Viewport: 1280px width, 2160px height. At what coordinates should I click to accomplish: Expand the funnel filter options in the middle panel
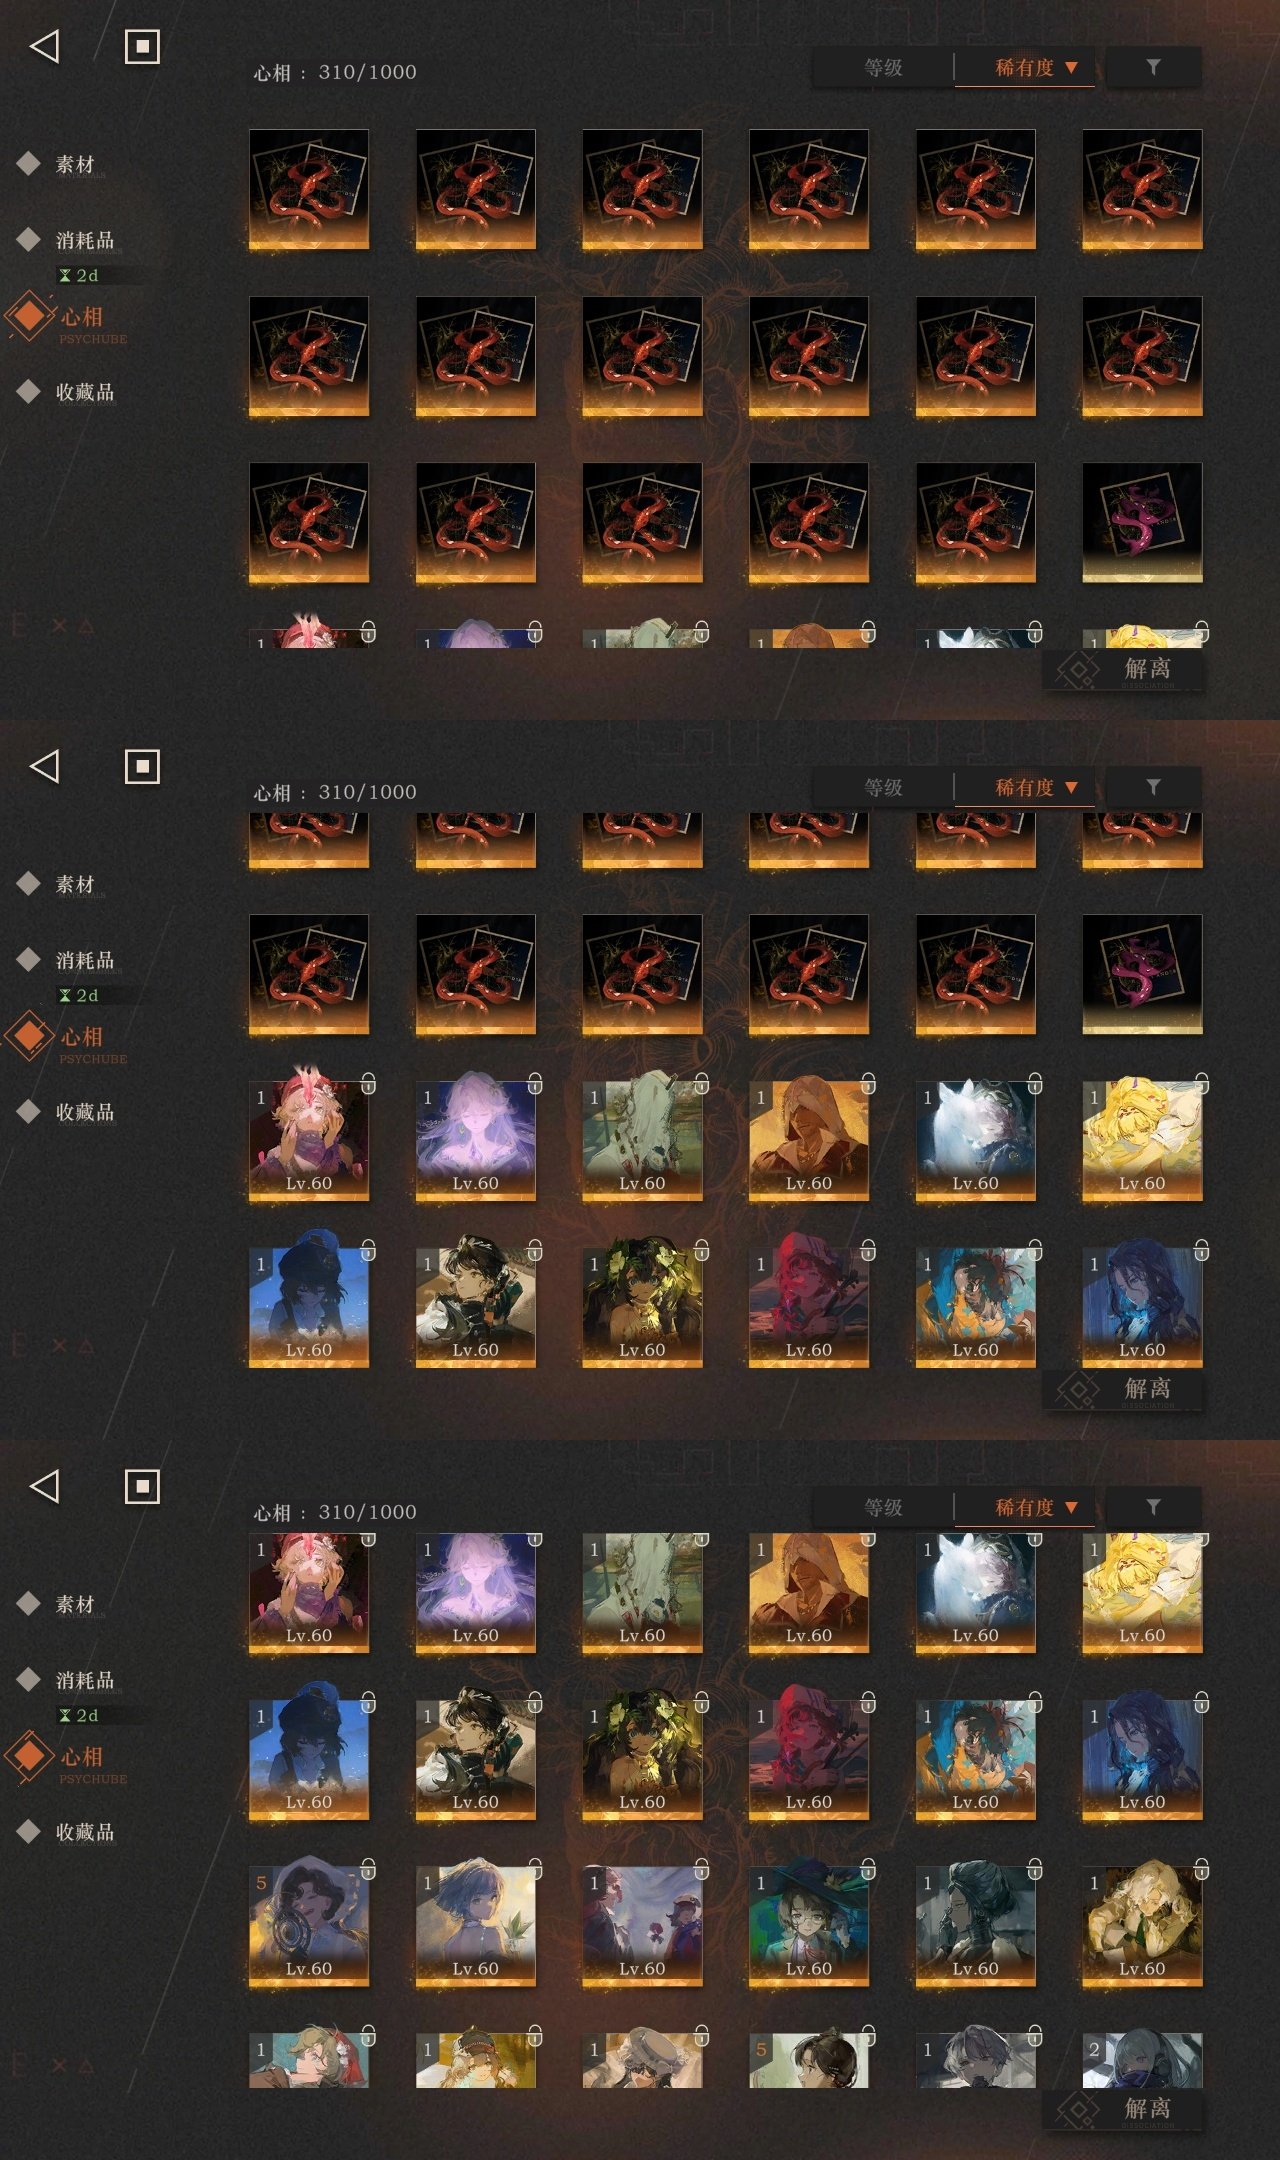1153,787
